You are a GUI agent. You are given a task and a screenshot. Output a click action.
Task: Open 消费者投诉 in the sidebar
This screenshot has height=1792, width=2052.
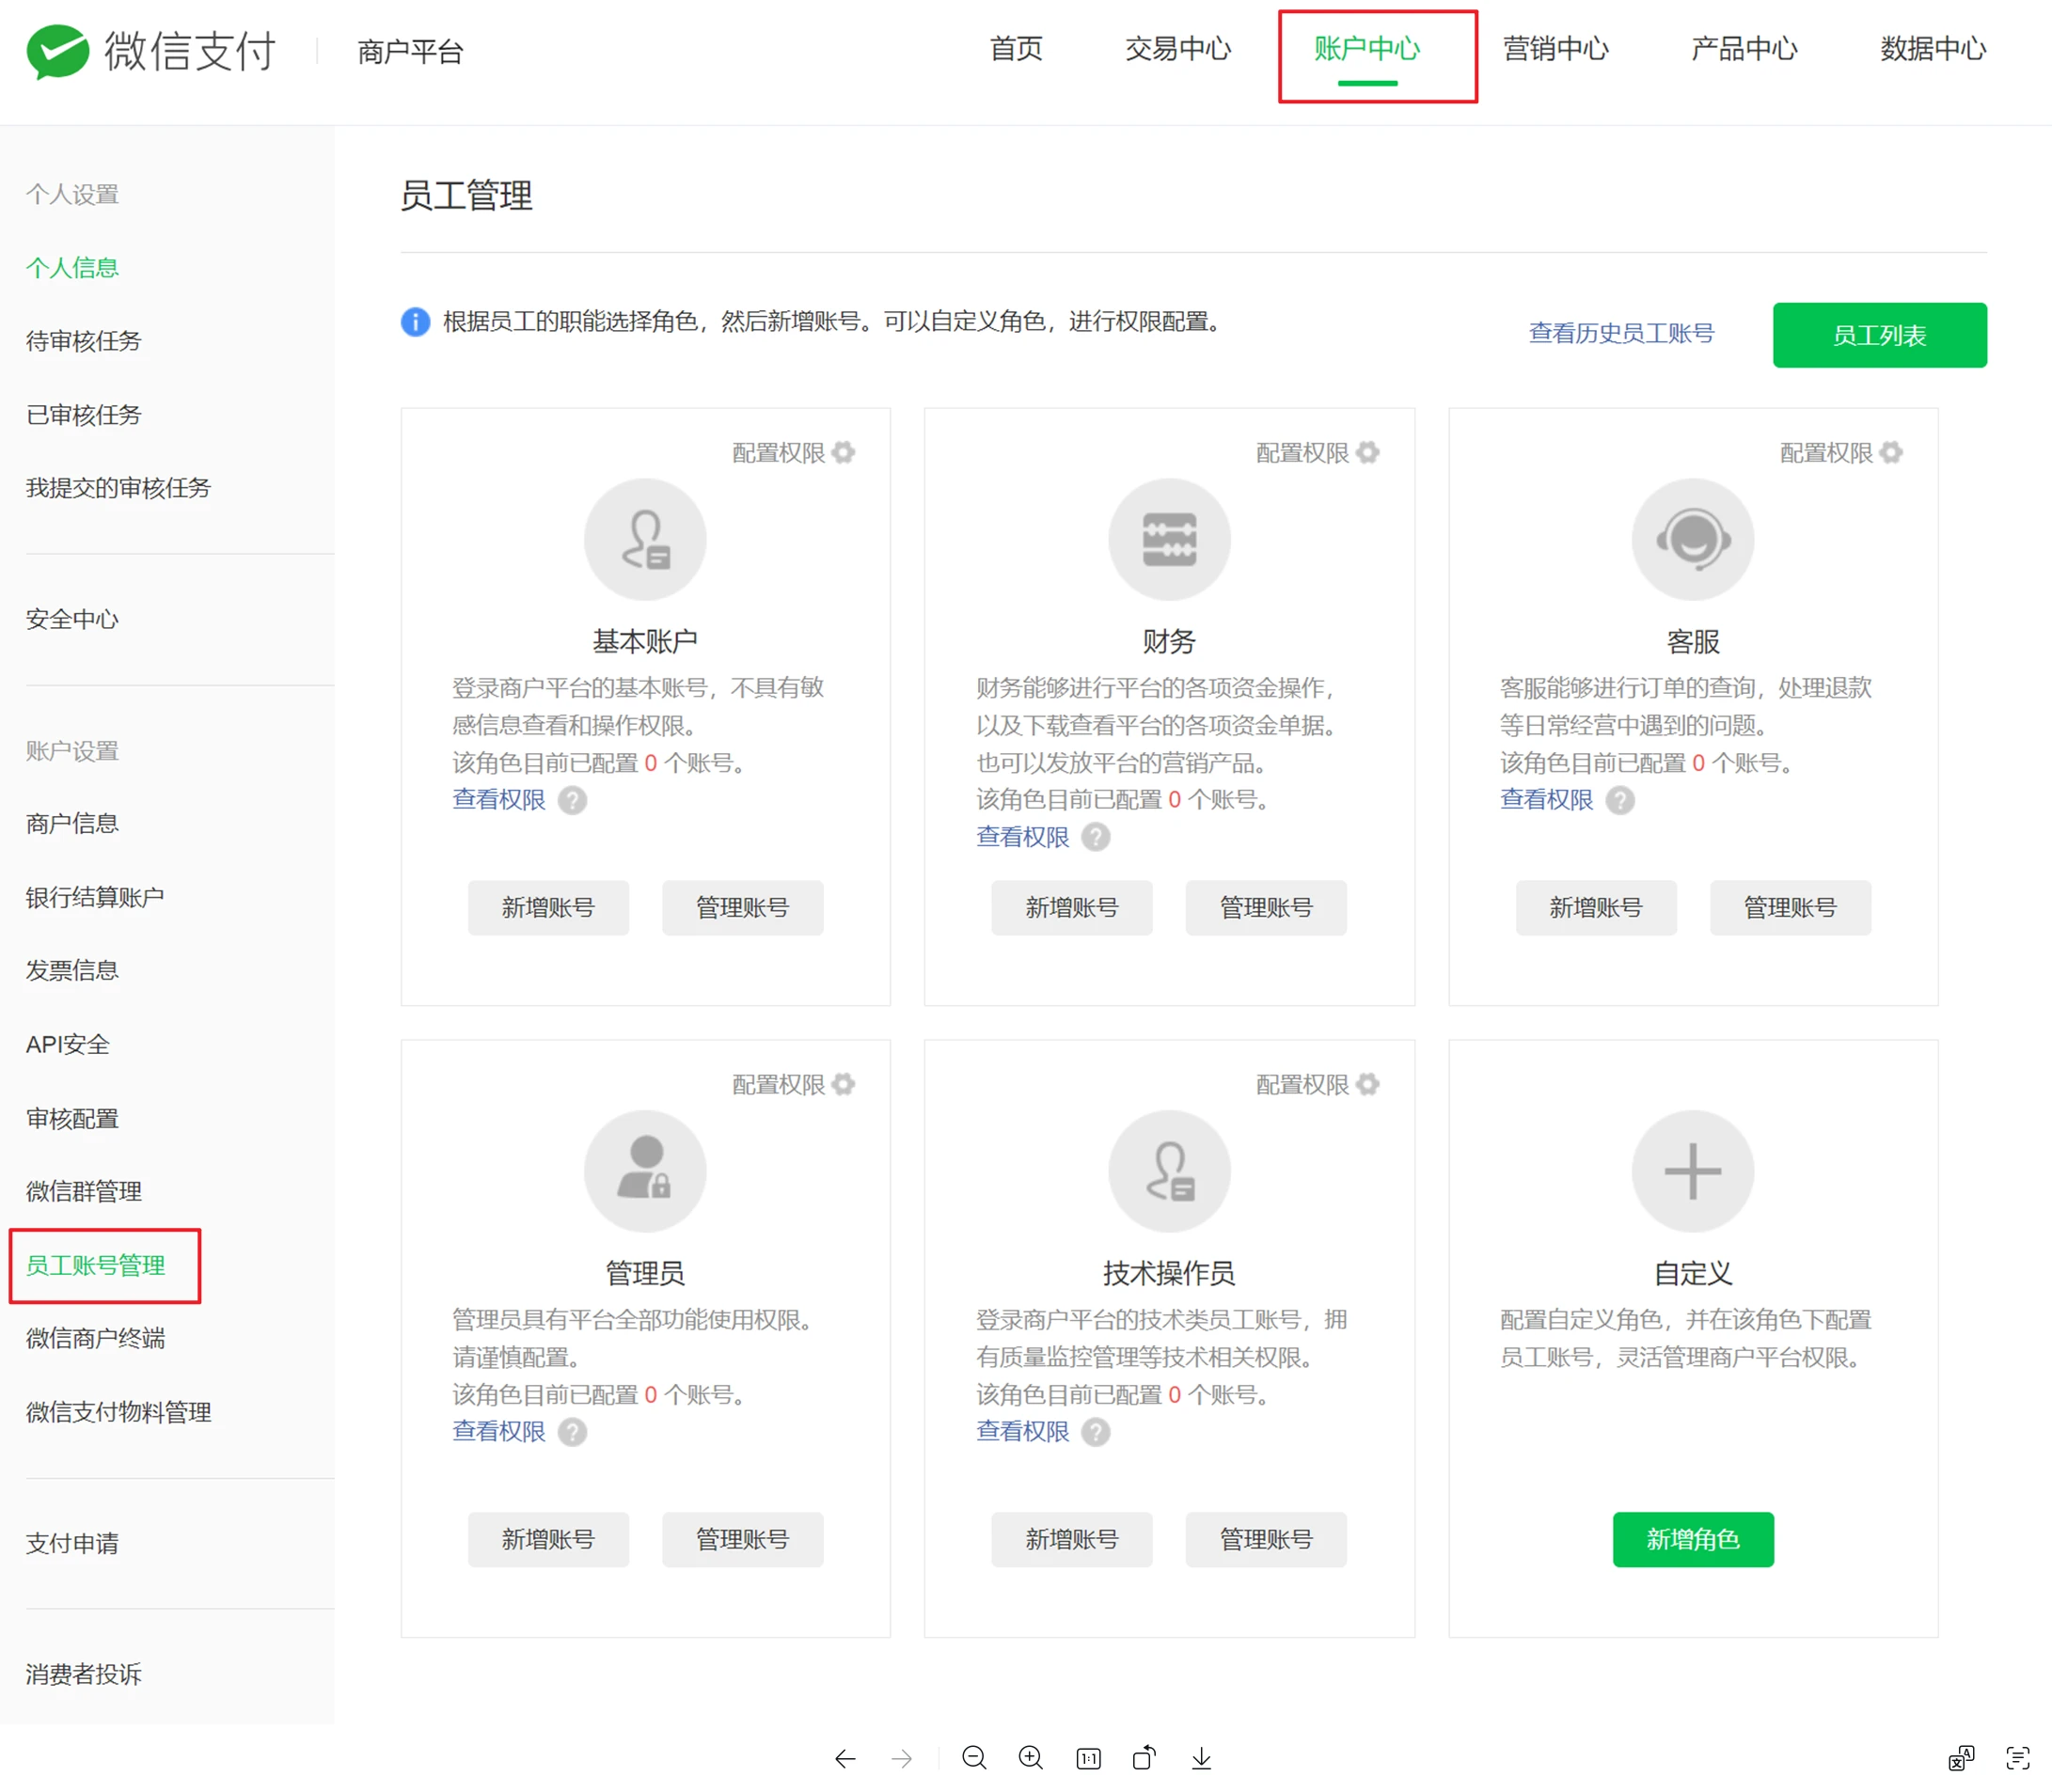tap(84, 1675)
